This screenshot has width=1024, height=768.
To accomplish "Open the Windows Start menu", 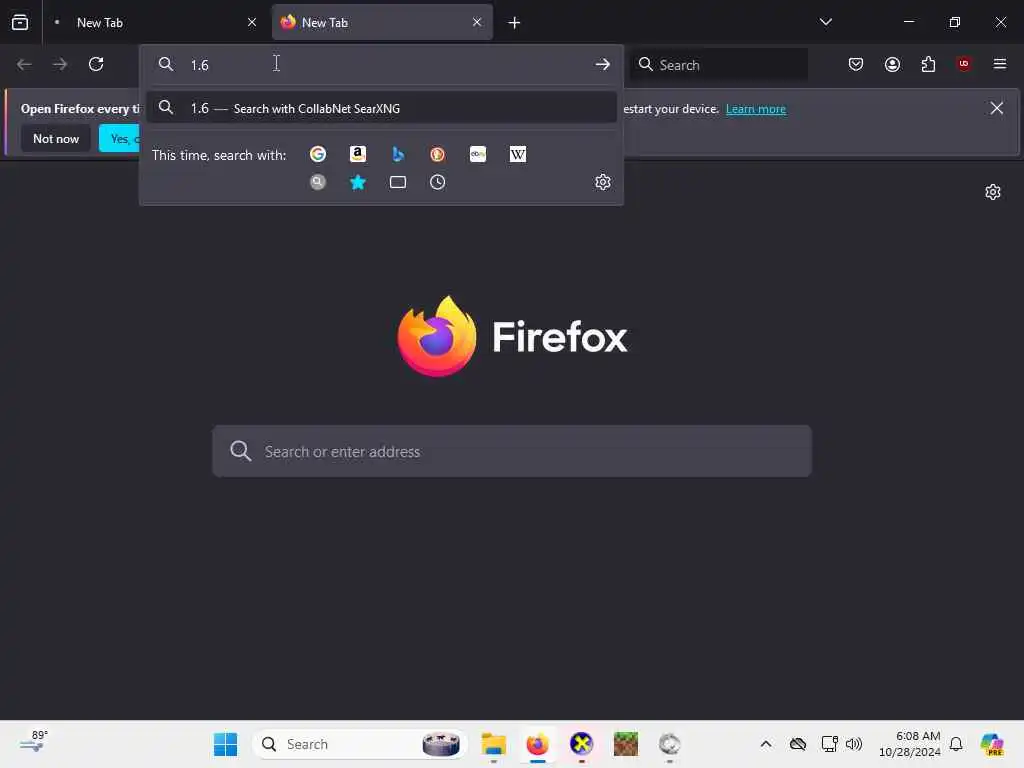I will coord(226,744).
